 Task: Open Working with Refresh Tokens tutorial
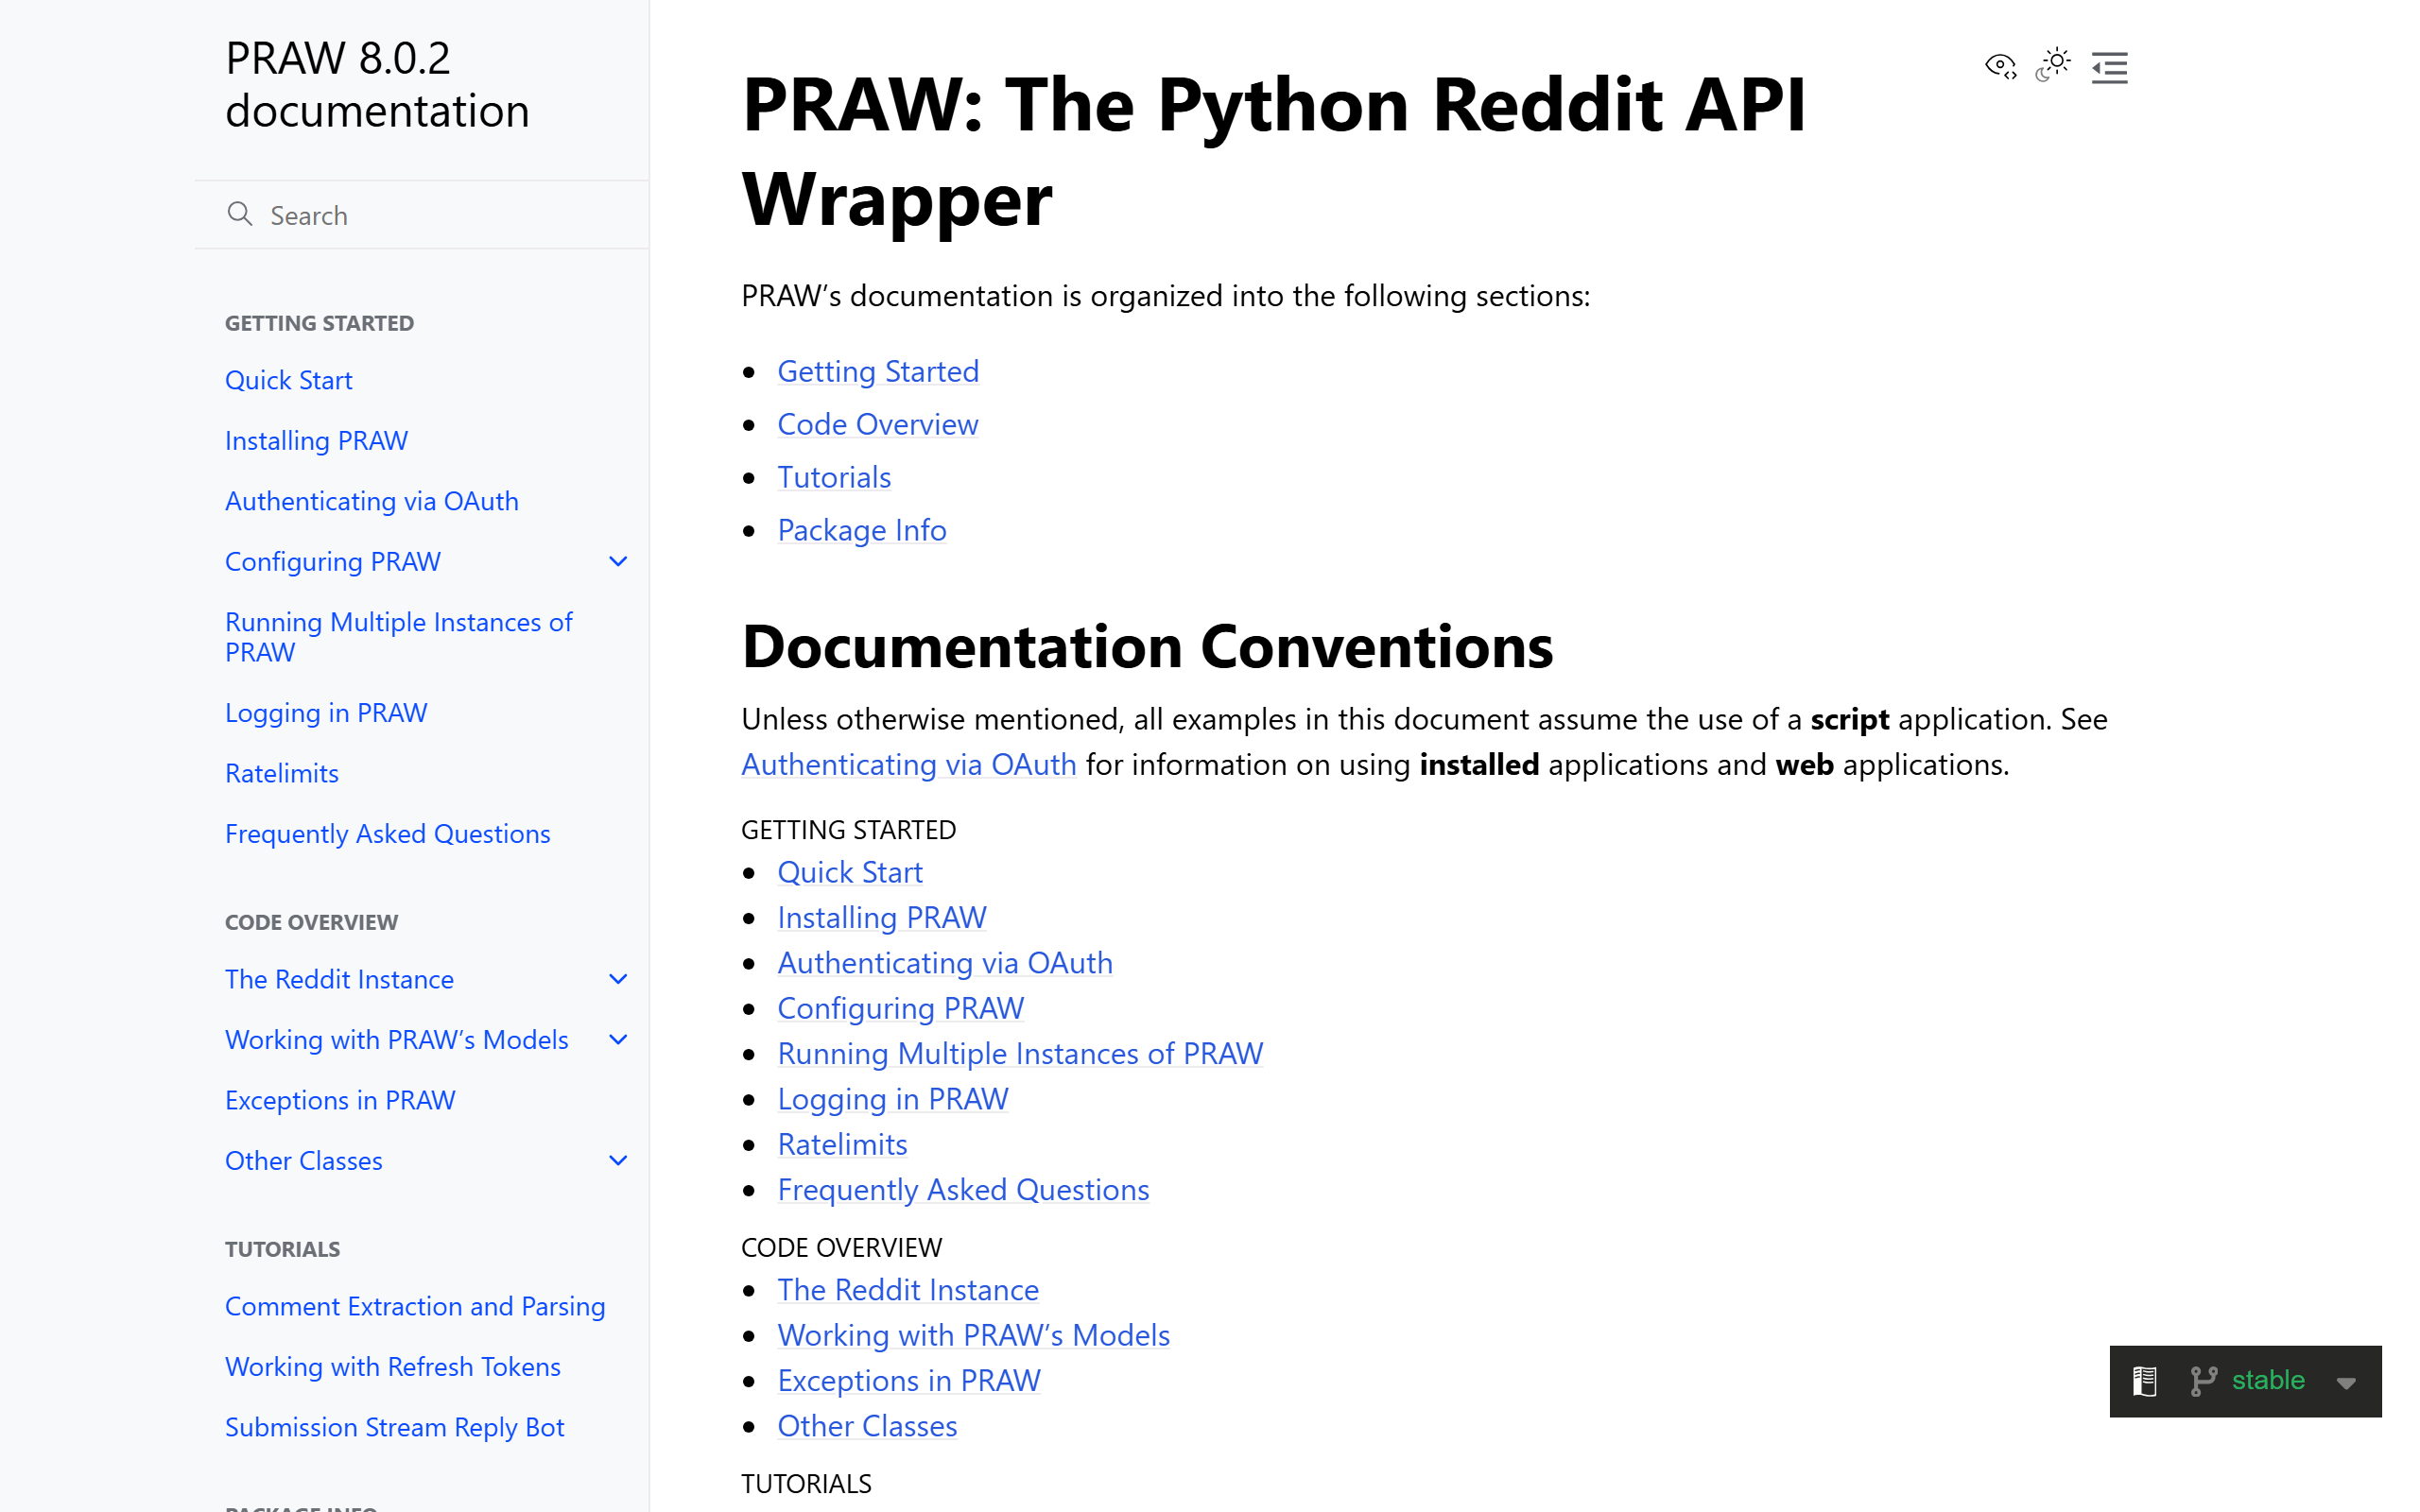pyautogui.click(x=393, y=1366)
